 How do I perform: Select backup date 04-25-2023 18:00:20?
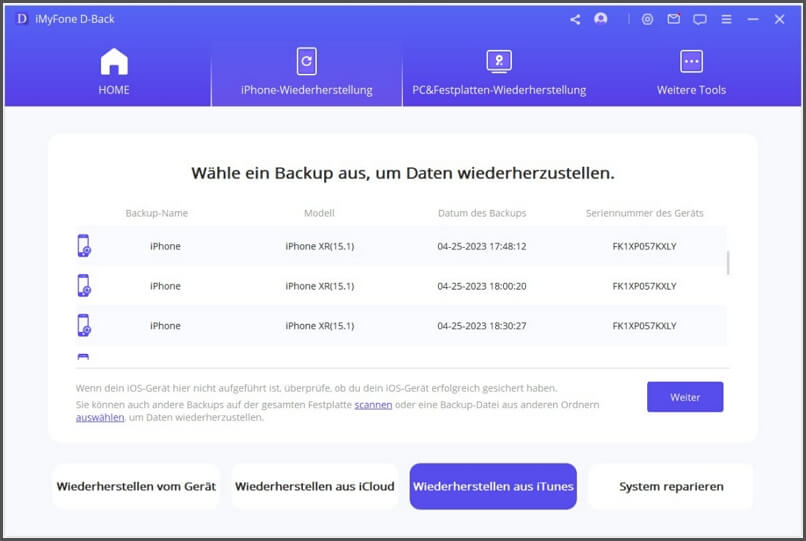482,286
